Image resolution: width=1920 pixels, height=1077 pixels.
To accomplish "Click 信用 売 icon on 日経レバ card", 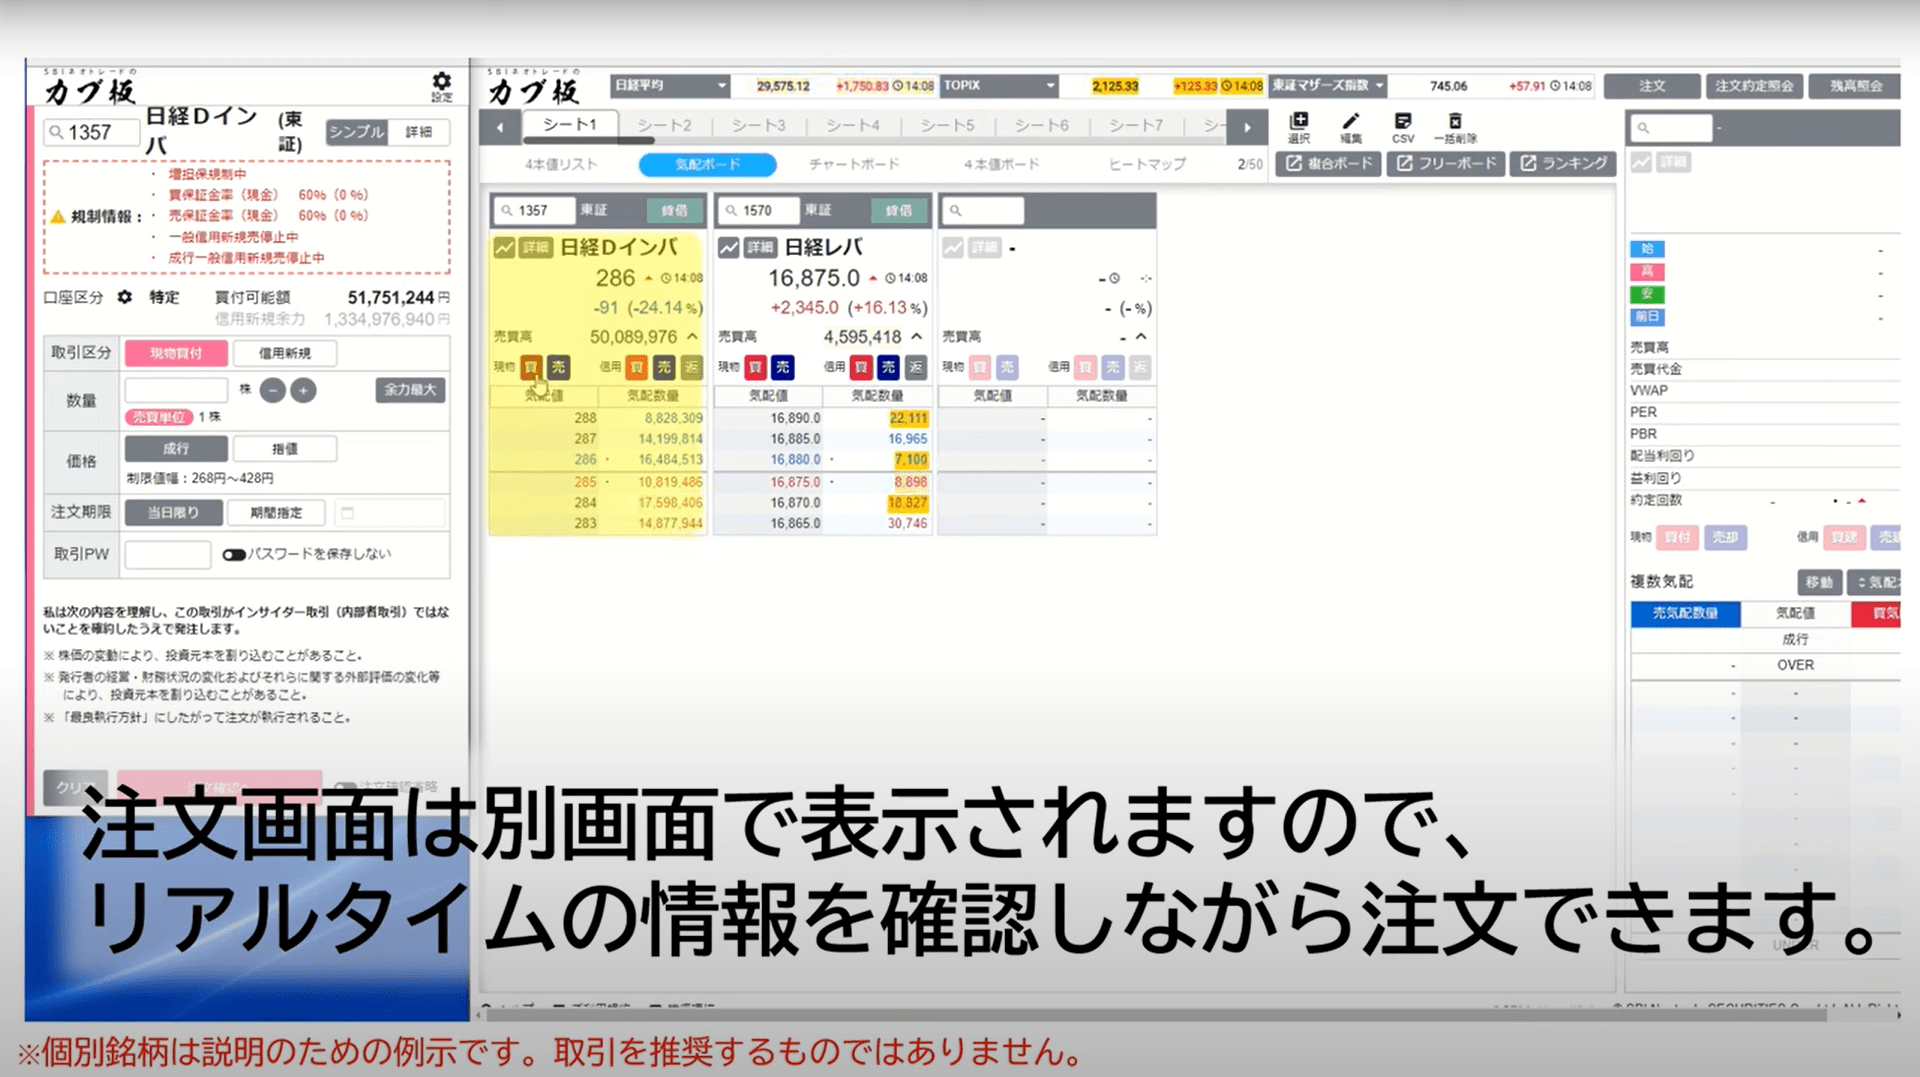I will [888, 367].
